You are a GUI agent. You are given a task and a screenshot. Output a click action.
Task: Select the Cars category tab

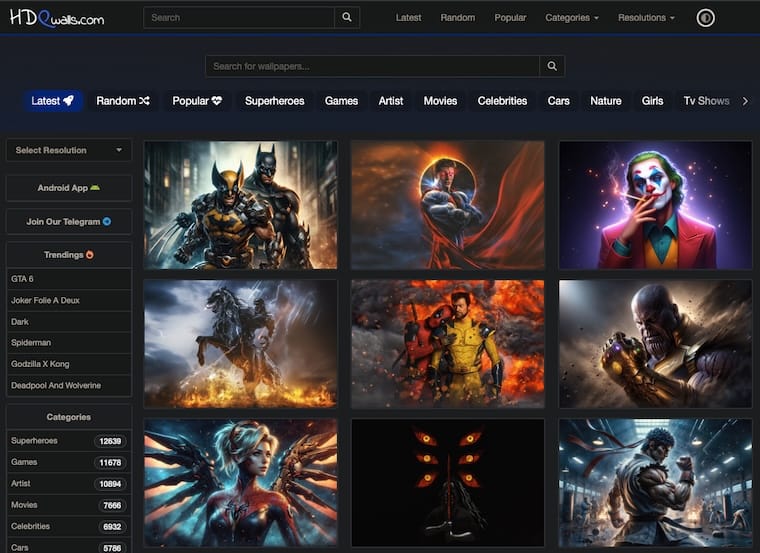pos(558,101)
